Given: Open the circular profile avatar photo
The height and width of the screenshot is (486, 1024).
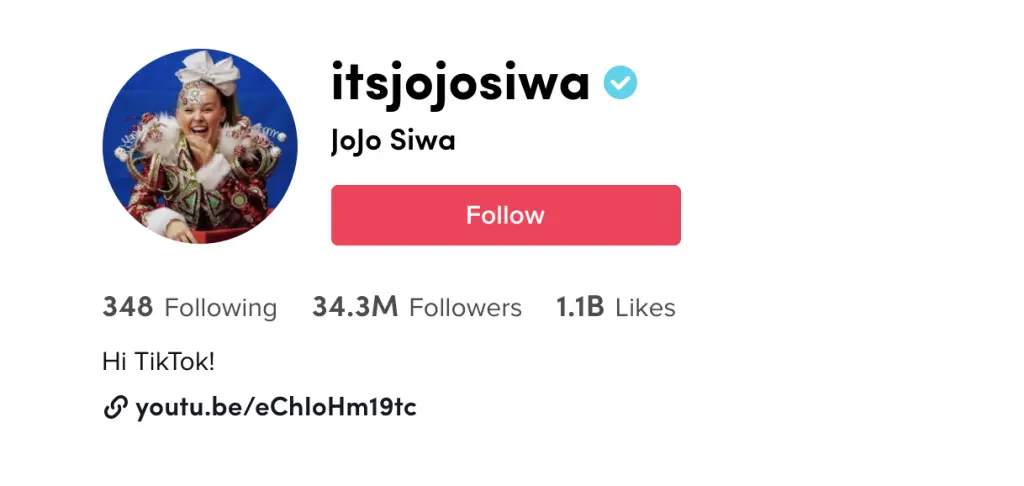Looking at the screenshot, I should click(200, 146).
